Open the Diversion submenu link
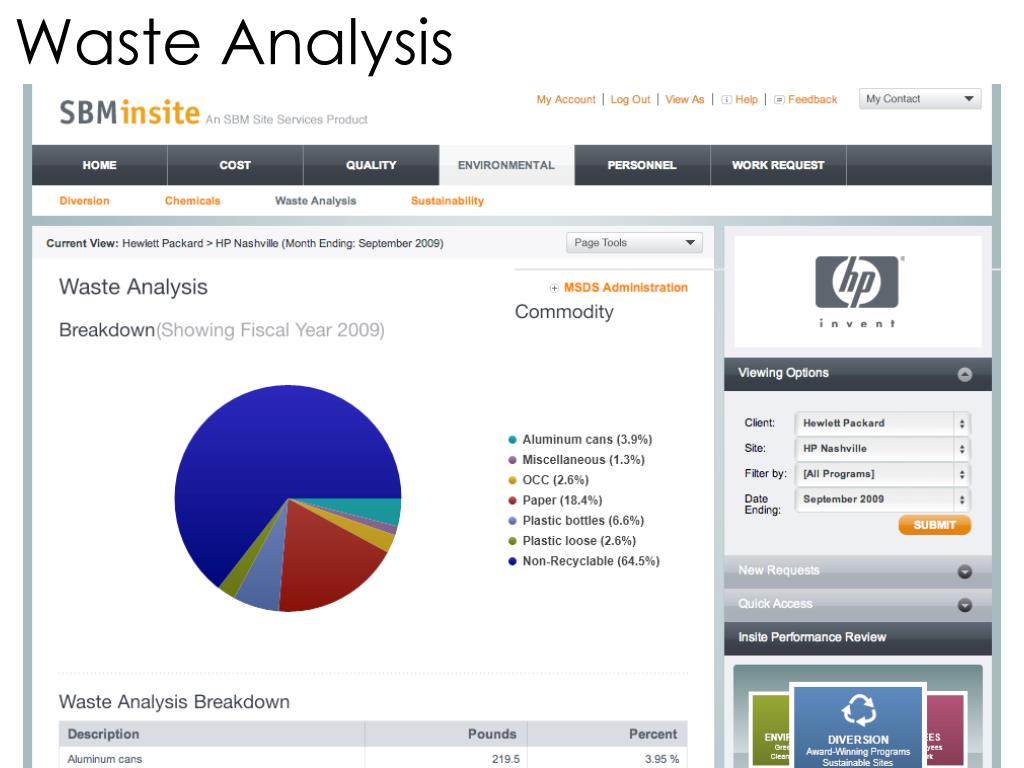Viewport: 1024px width, 768px height. pos(84,200)
